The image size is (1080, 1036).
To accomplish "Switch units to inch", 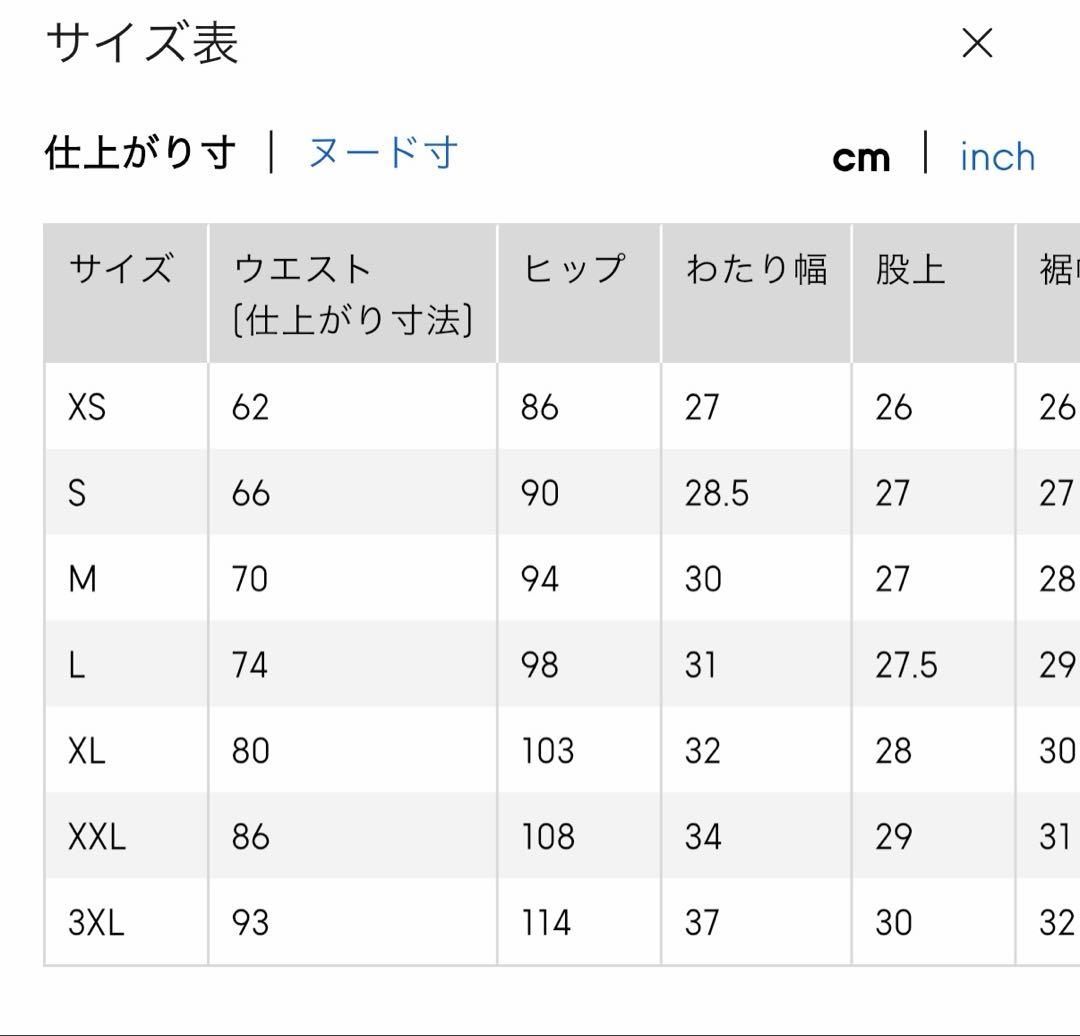I will pyautogui.click(x=997, y=157).
